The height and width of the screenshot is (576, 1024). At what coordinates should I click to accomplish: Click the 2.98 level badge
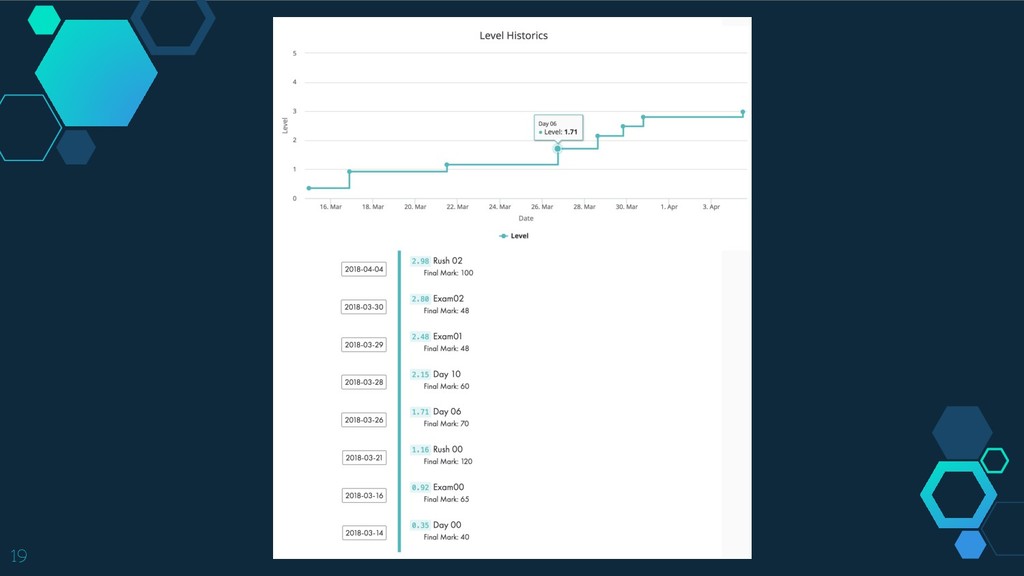coord(420,261)
